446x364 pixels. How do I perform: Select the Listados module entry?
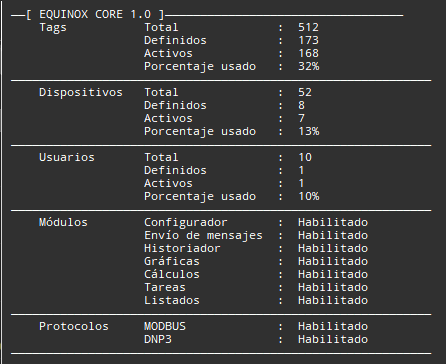[172, 300]
